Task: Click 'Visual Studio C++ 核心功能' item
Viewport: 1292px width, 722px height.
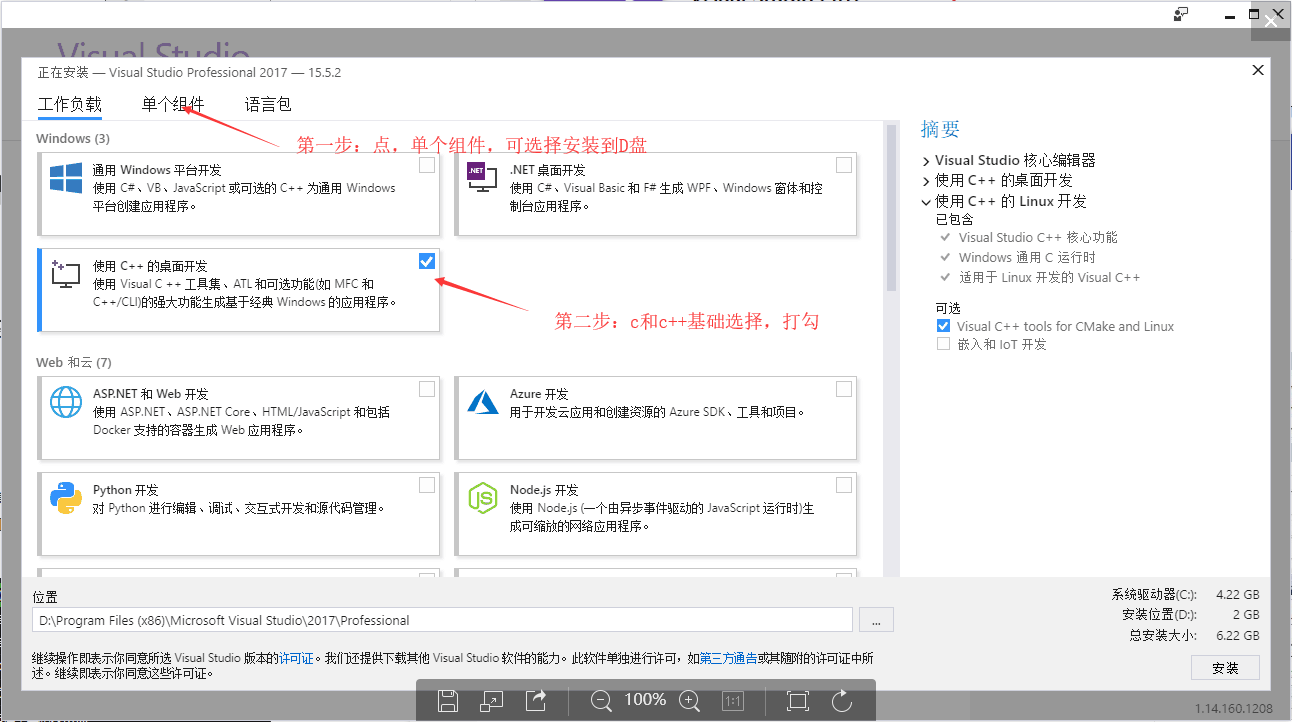Action: (1038, 238)
